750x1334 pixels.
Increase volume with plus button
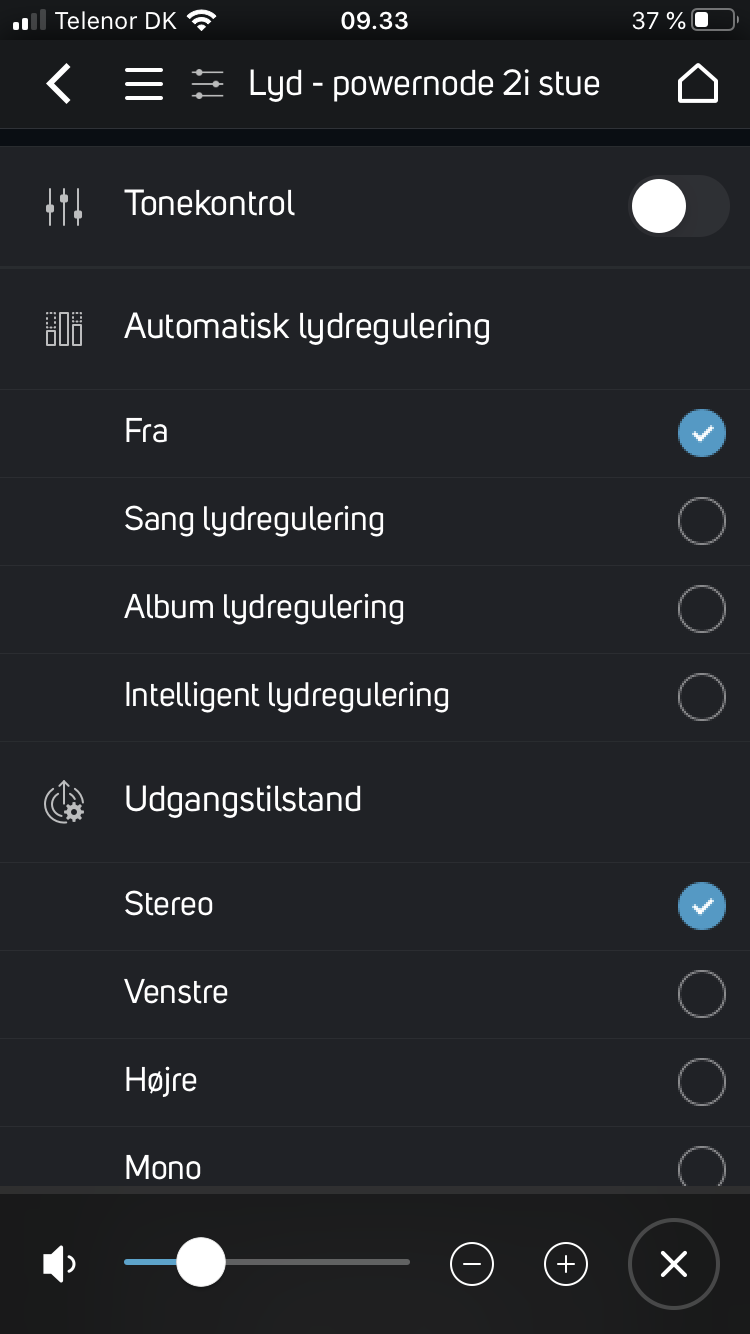point(566,1264)
